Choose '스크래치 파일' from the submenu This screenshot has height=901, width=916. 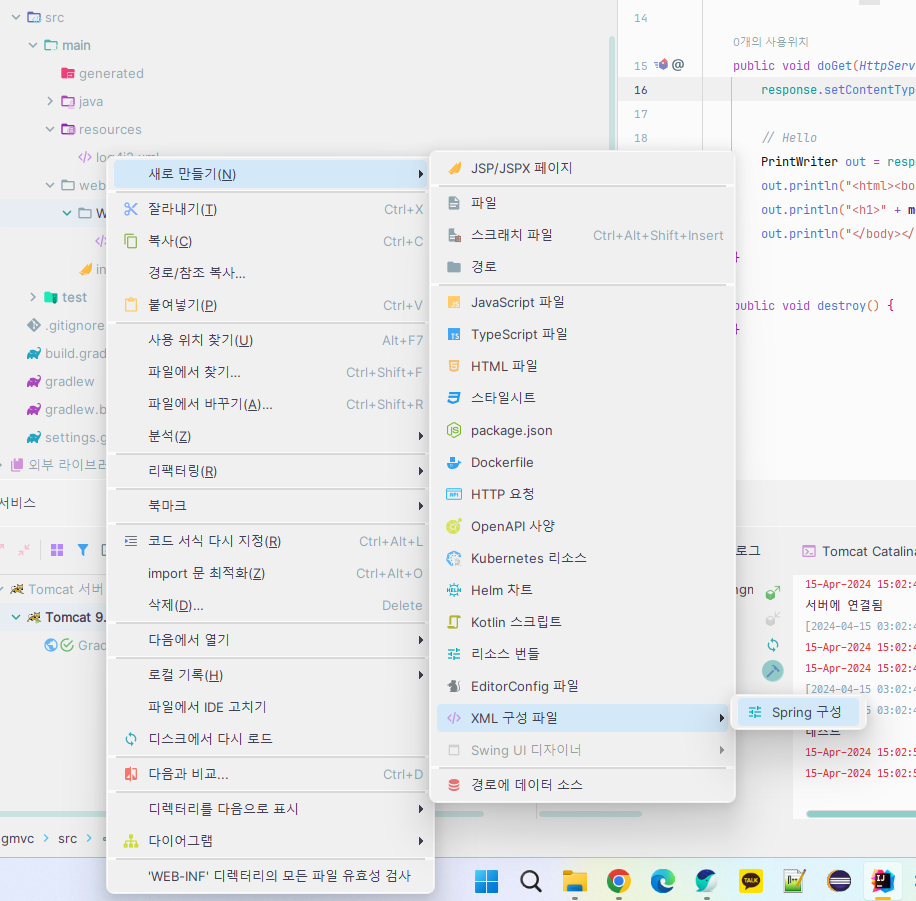point(582,235)
